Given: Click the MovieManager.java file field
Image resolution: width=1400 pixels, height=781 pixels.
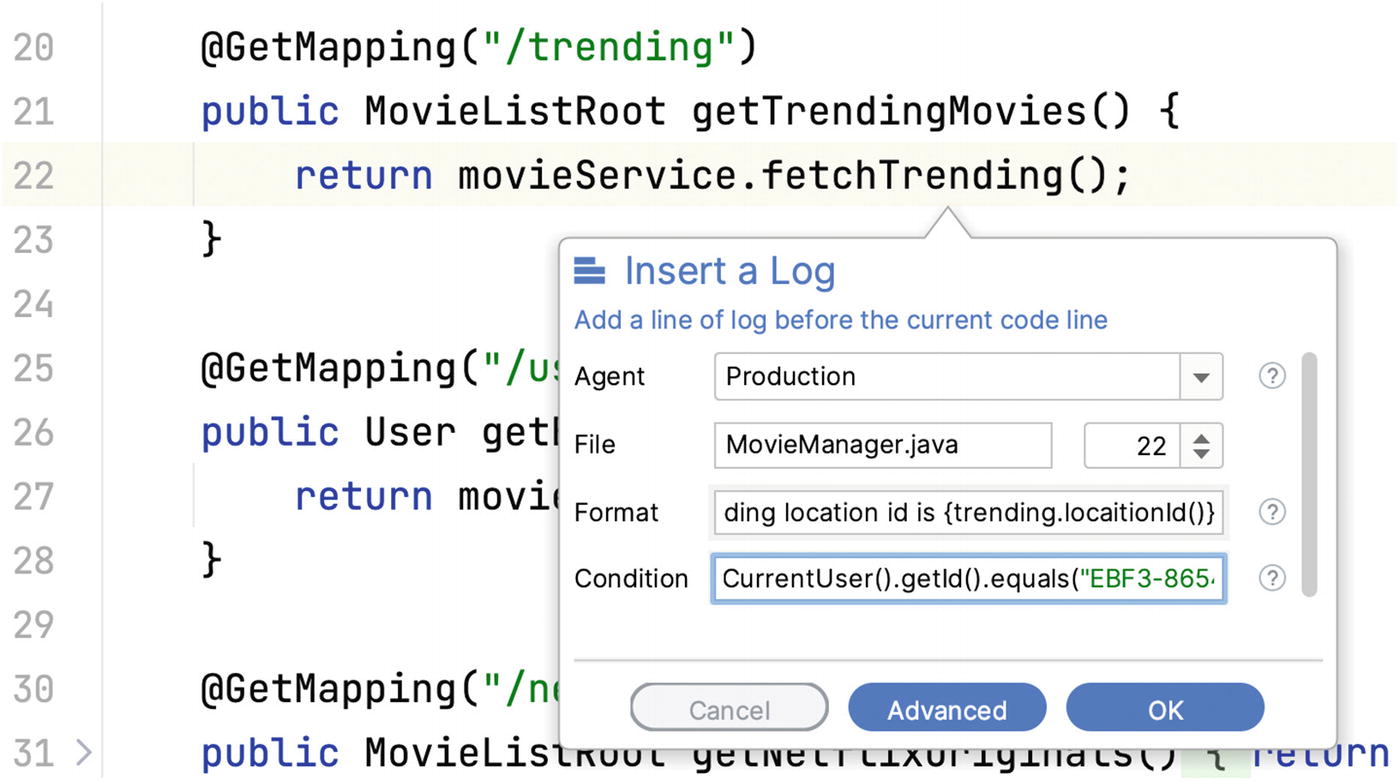Looking at the screenshot, I should click(x=882, y=445).
